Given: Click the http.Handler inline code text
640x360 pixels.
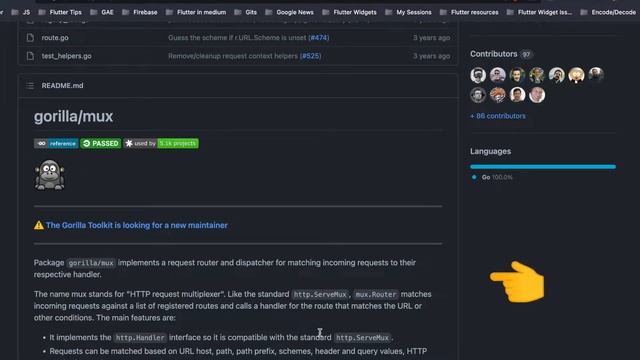Looking at the screenshot, I should point(140,338).
